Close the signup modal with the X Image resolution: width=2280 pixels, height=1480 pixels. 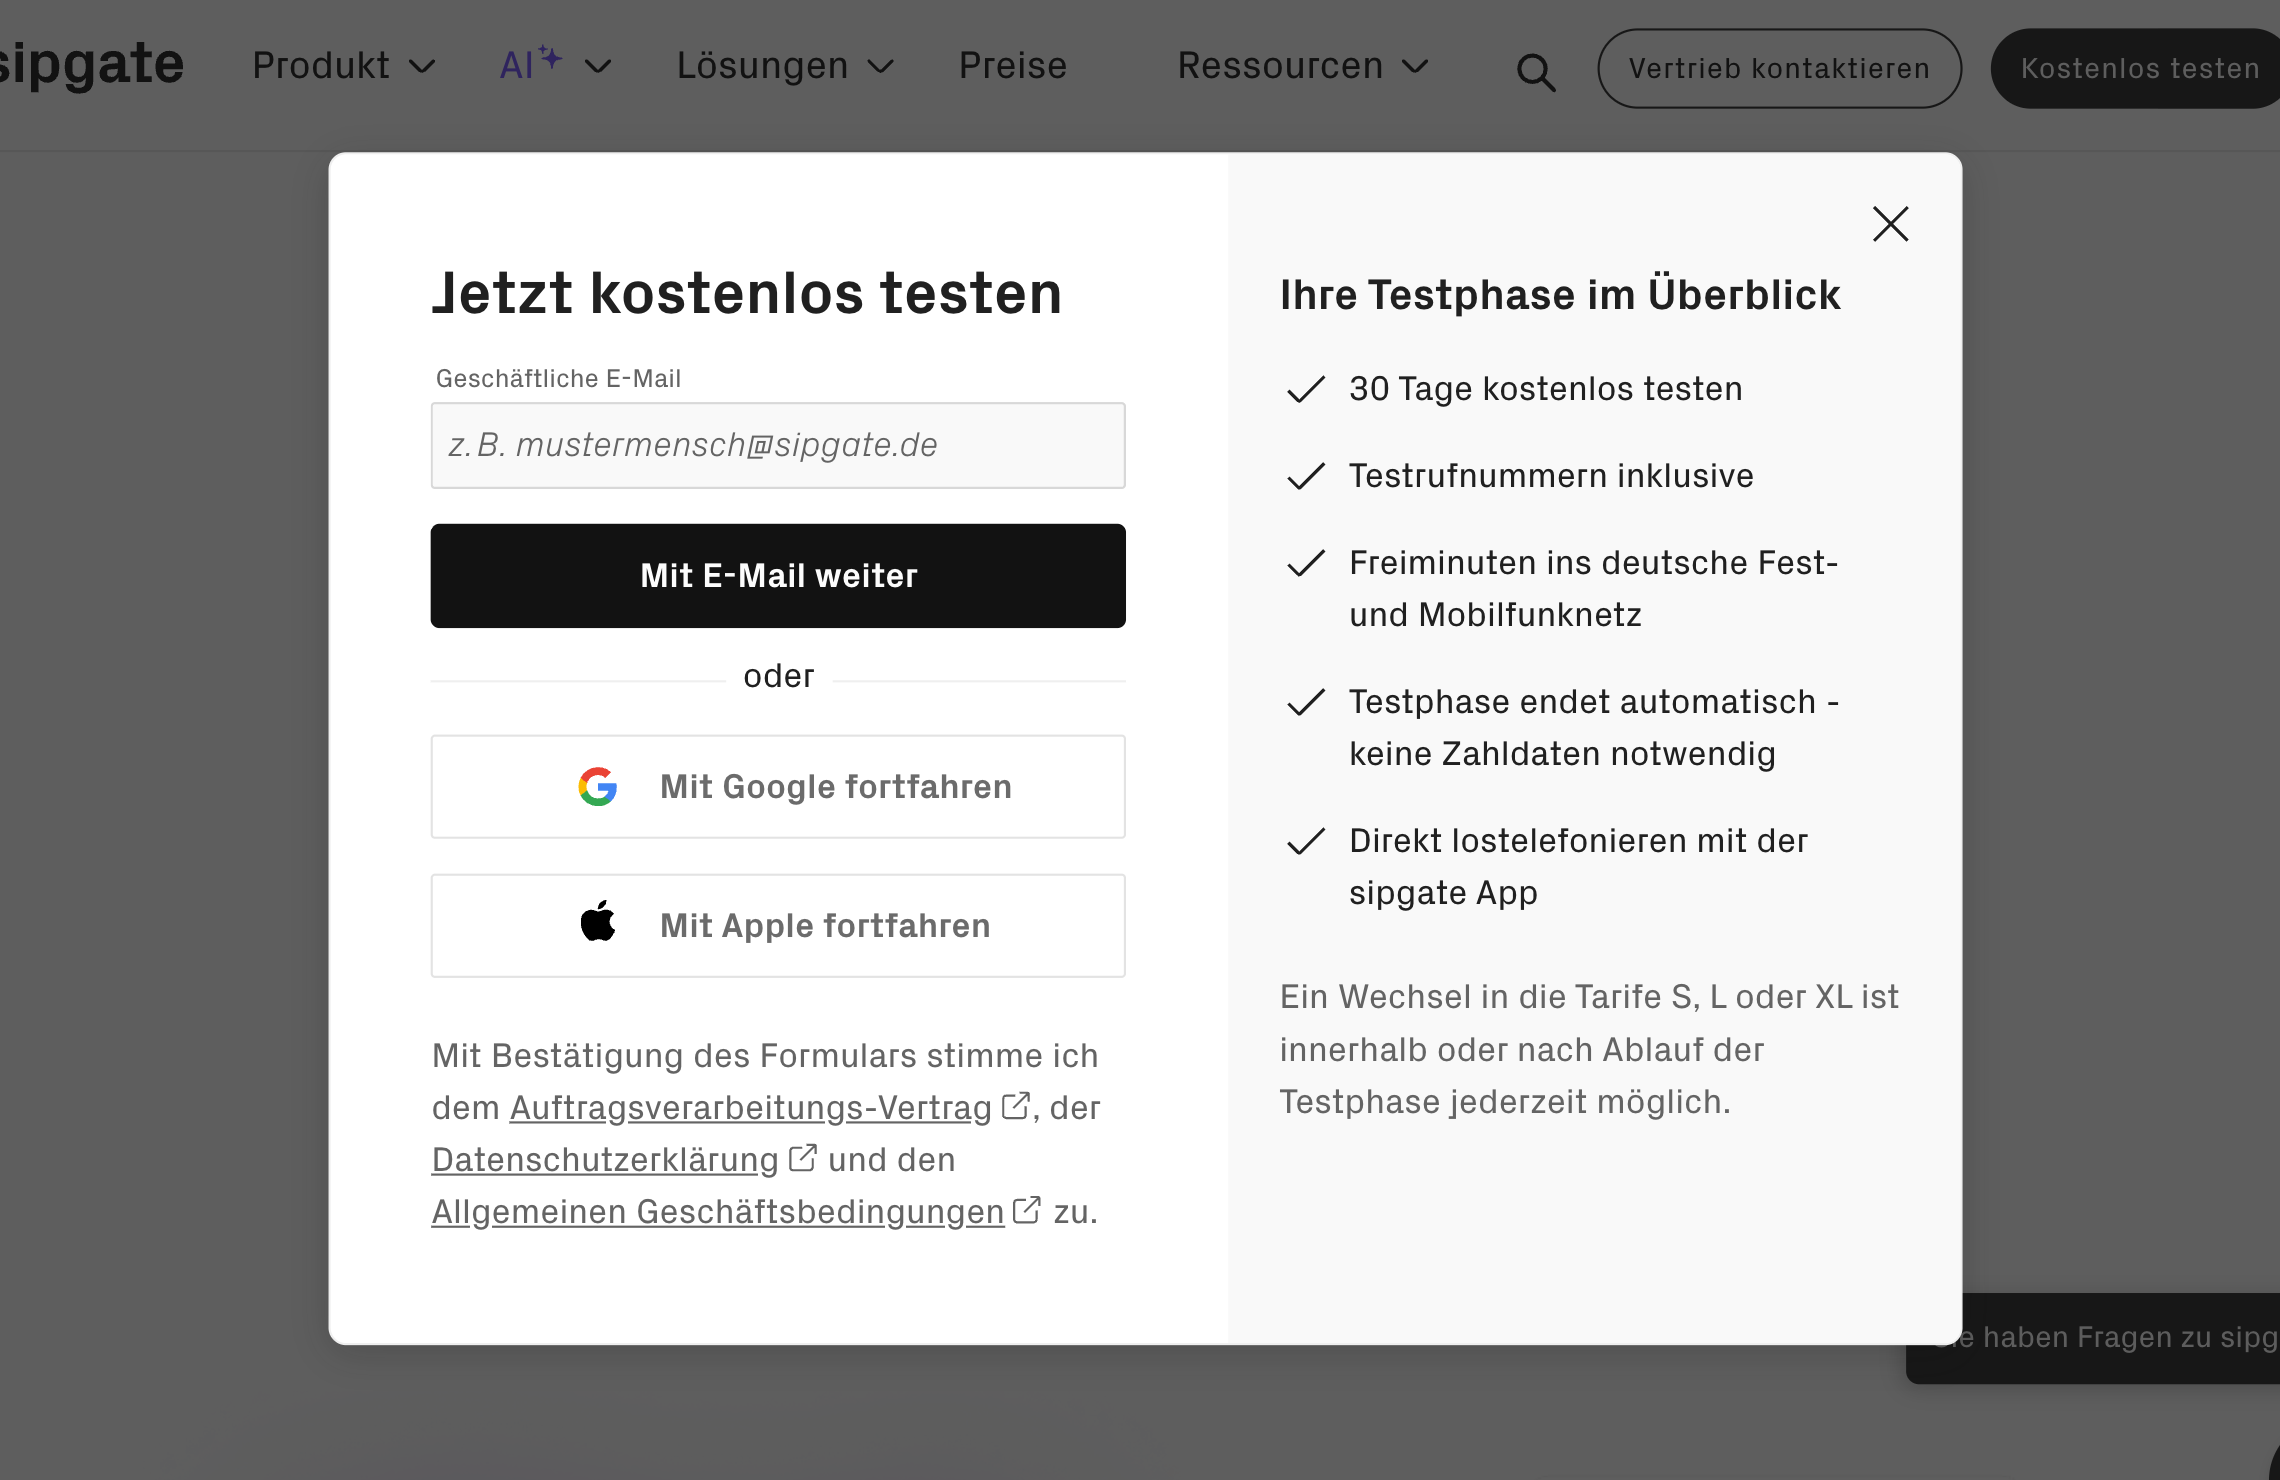pos(1890,224)
